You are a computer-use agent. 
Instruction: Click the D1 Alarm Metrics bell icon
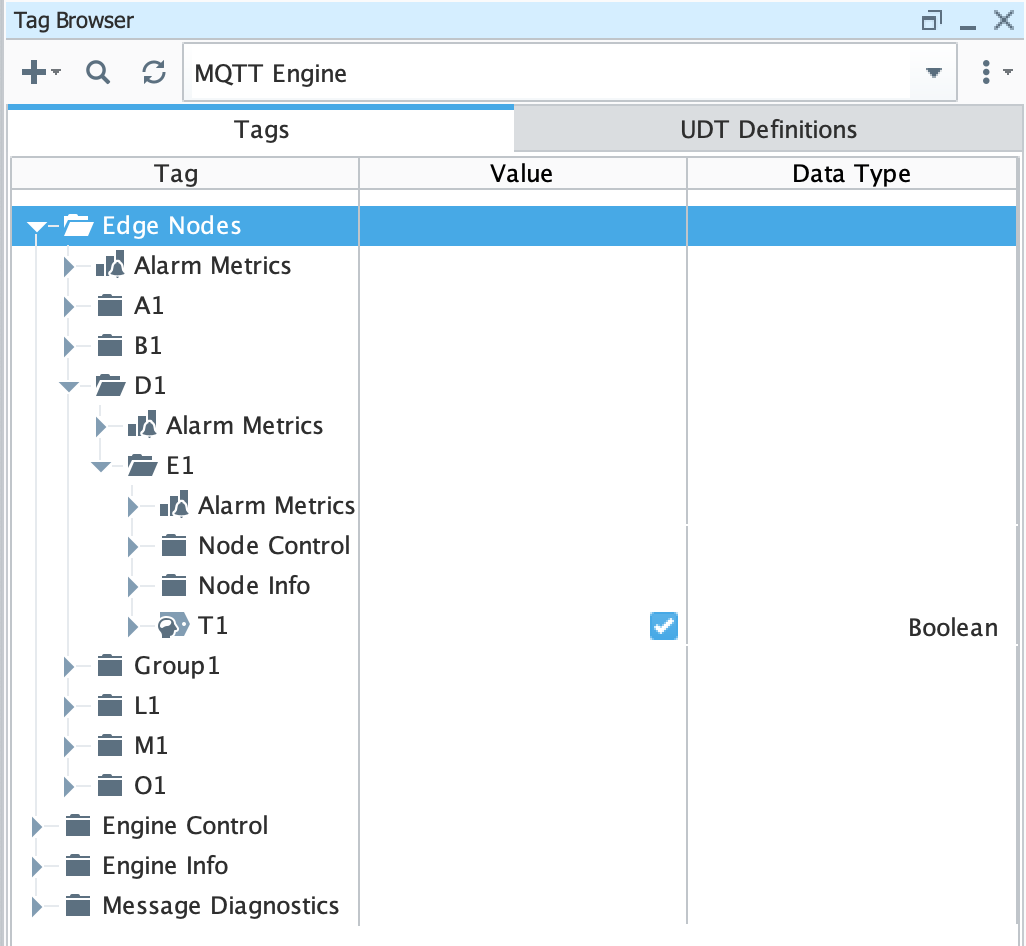(142, 426)
